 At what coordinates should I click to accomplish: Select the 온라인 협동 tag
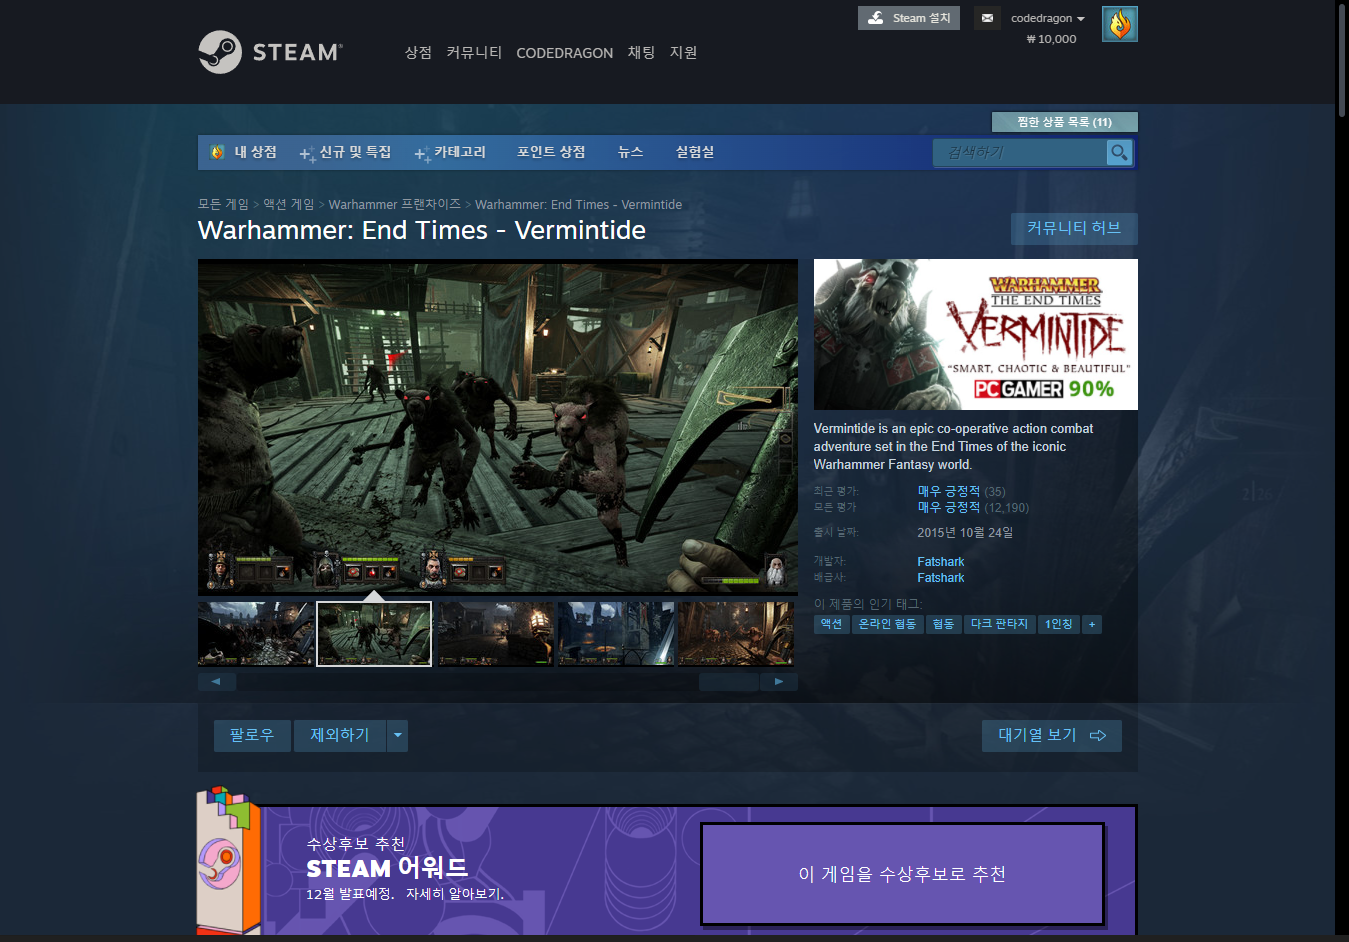pyautogui.click(x=888, y=624)
